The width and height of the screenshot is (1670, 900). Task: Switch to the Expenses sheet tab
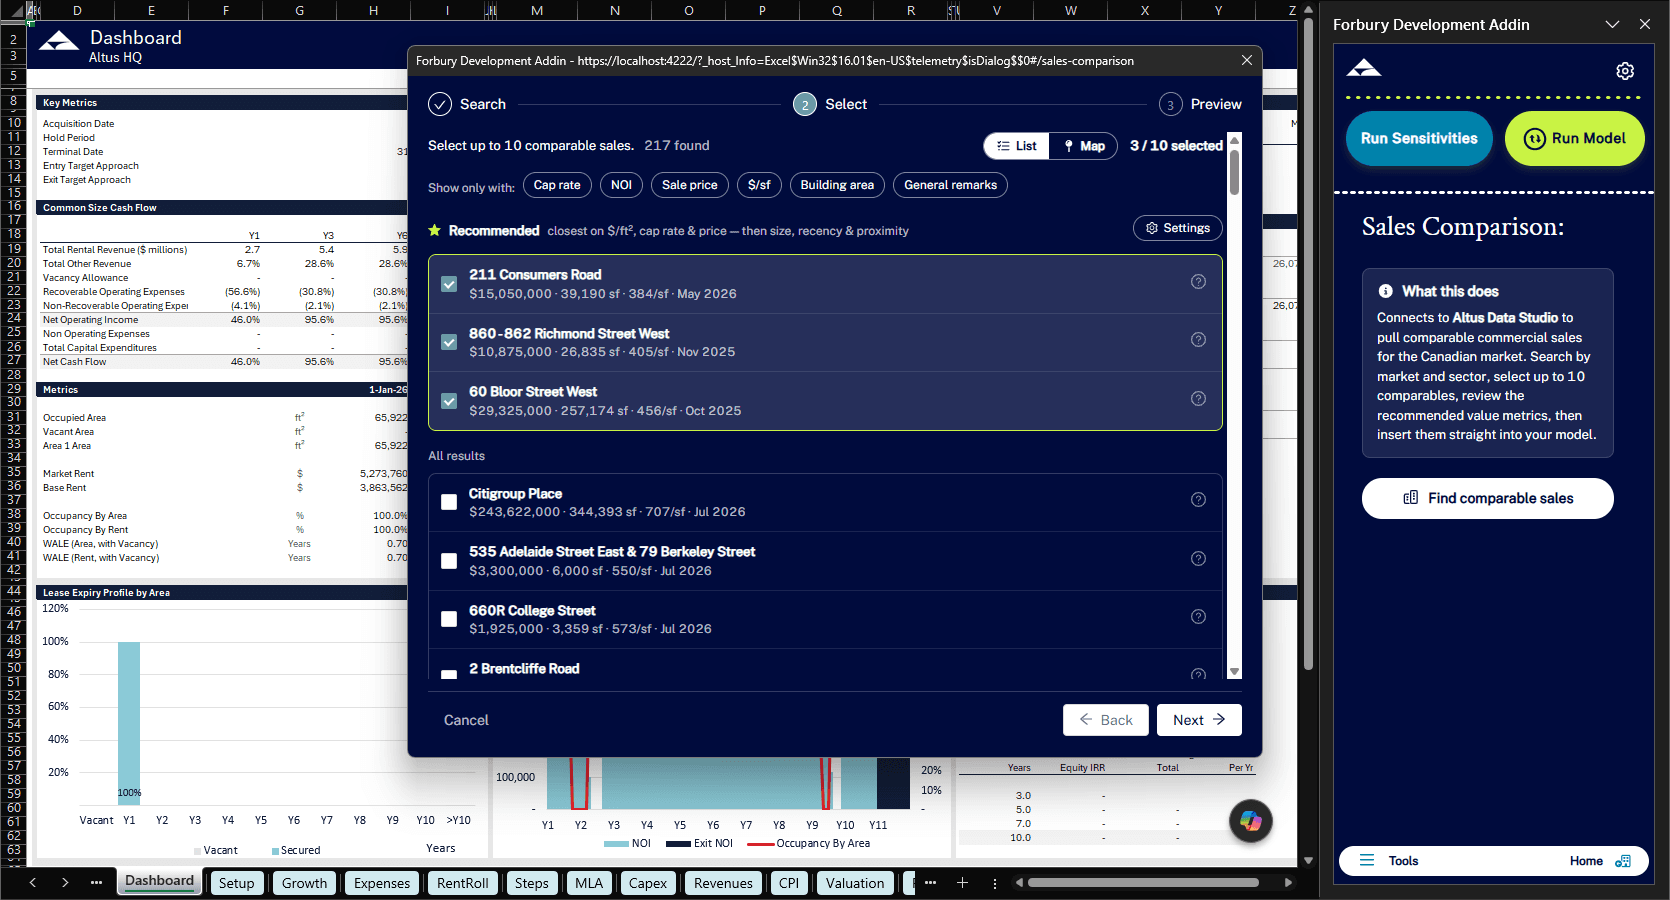pos(382,883)
